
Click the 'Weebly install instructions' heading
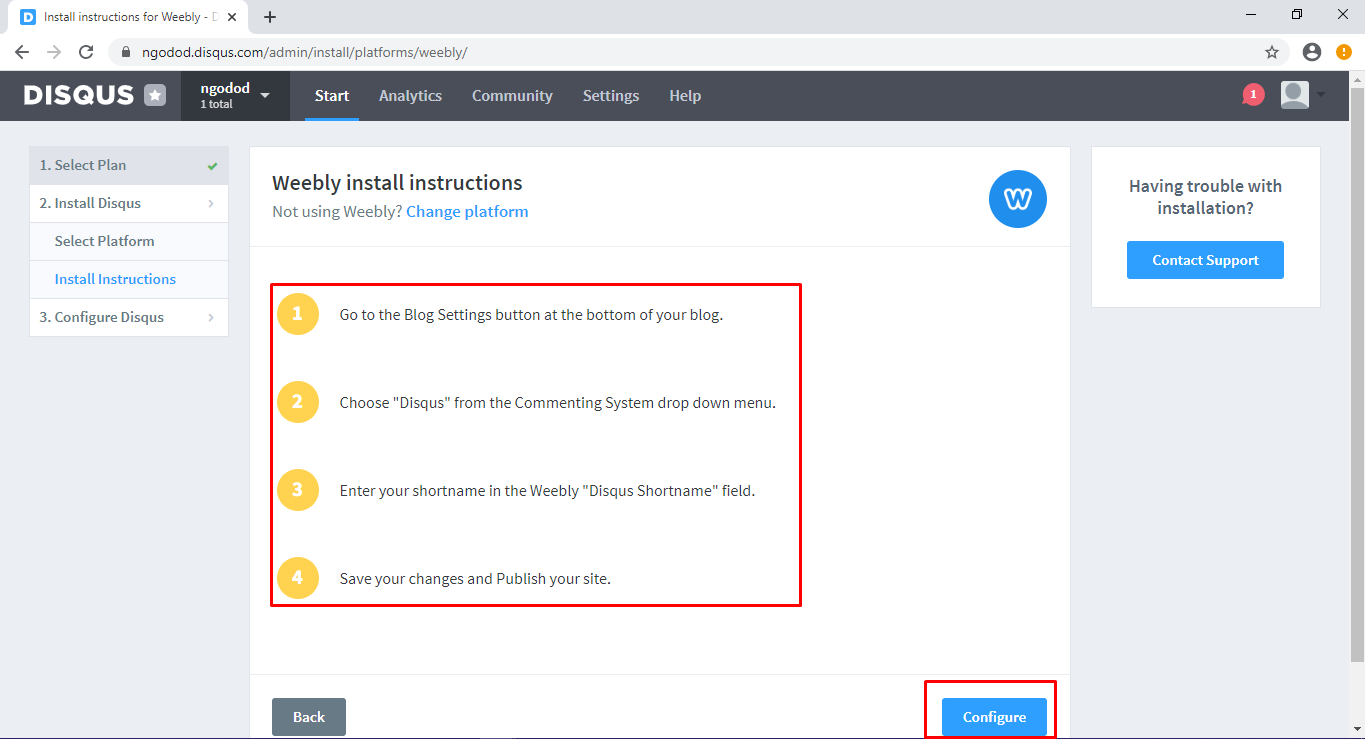pos(397,183)
